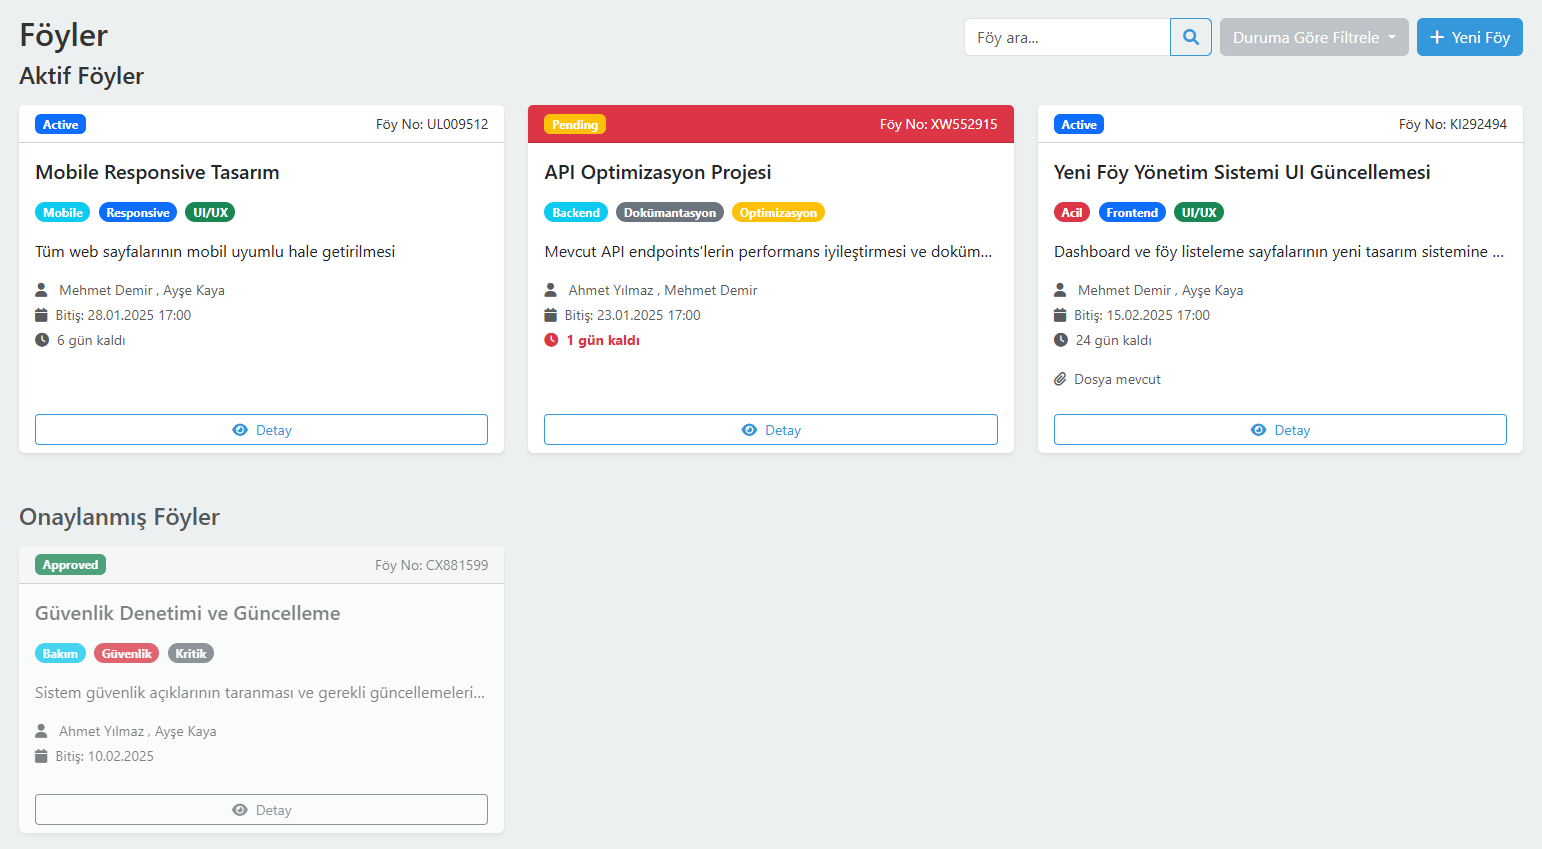Click the calendar icon on Mobile Responsive Tasarım card
1542x849 pixels.
point(41,315)
